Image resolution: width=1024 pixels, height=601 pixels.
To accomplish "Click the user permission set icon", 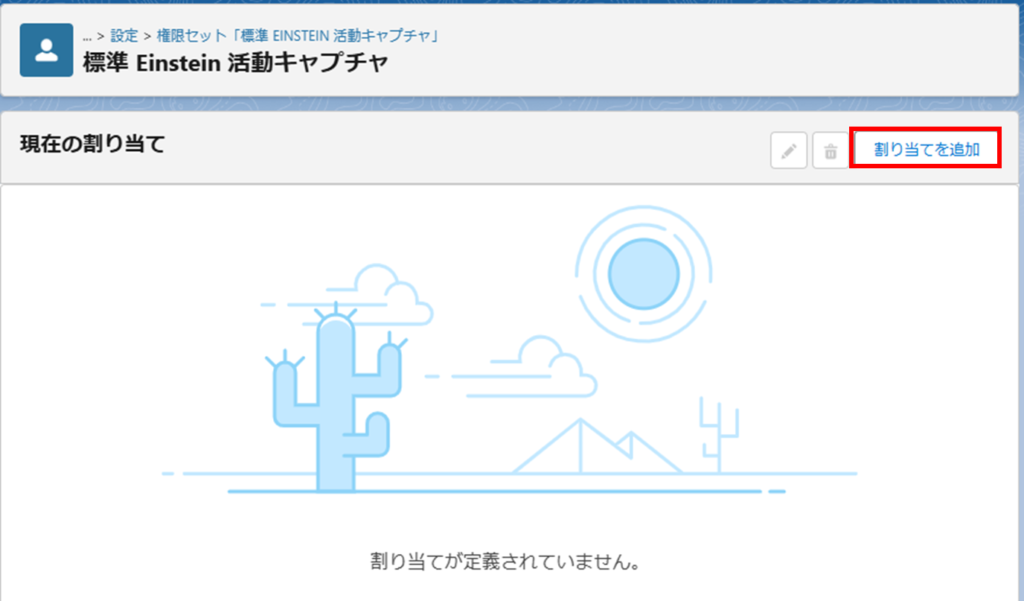I will (46, 50).
